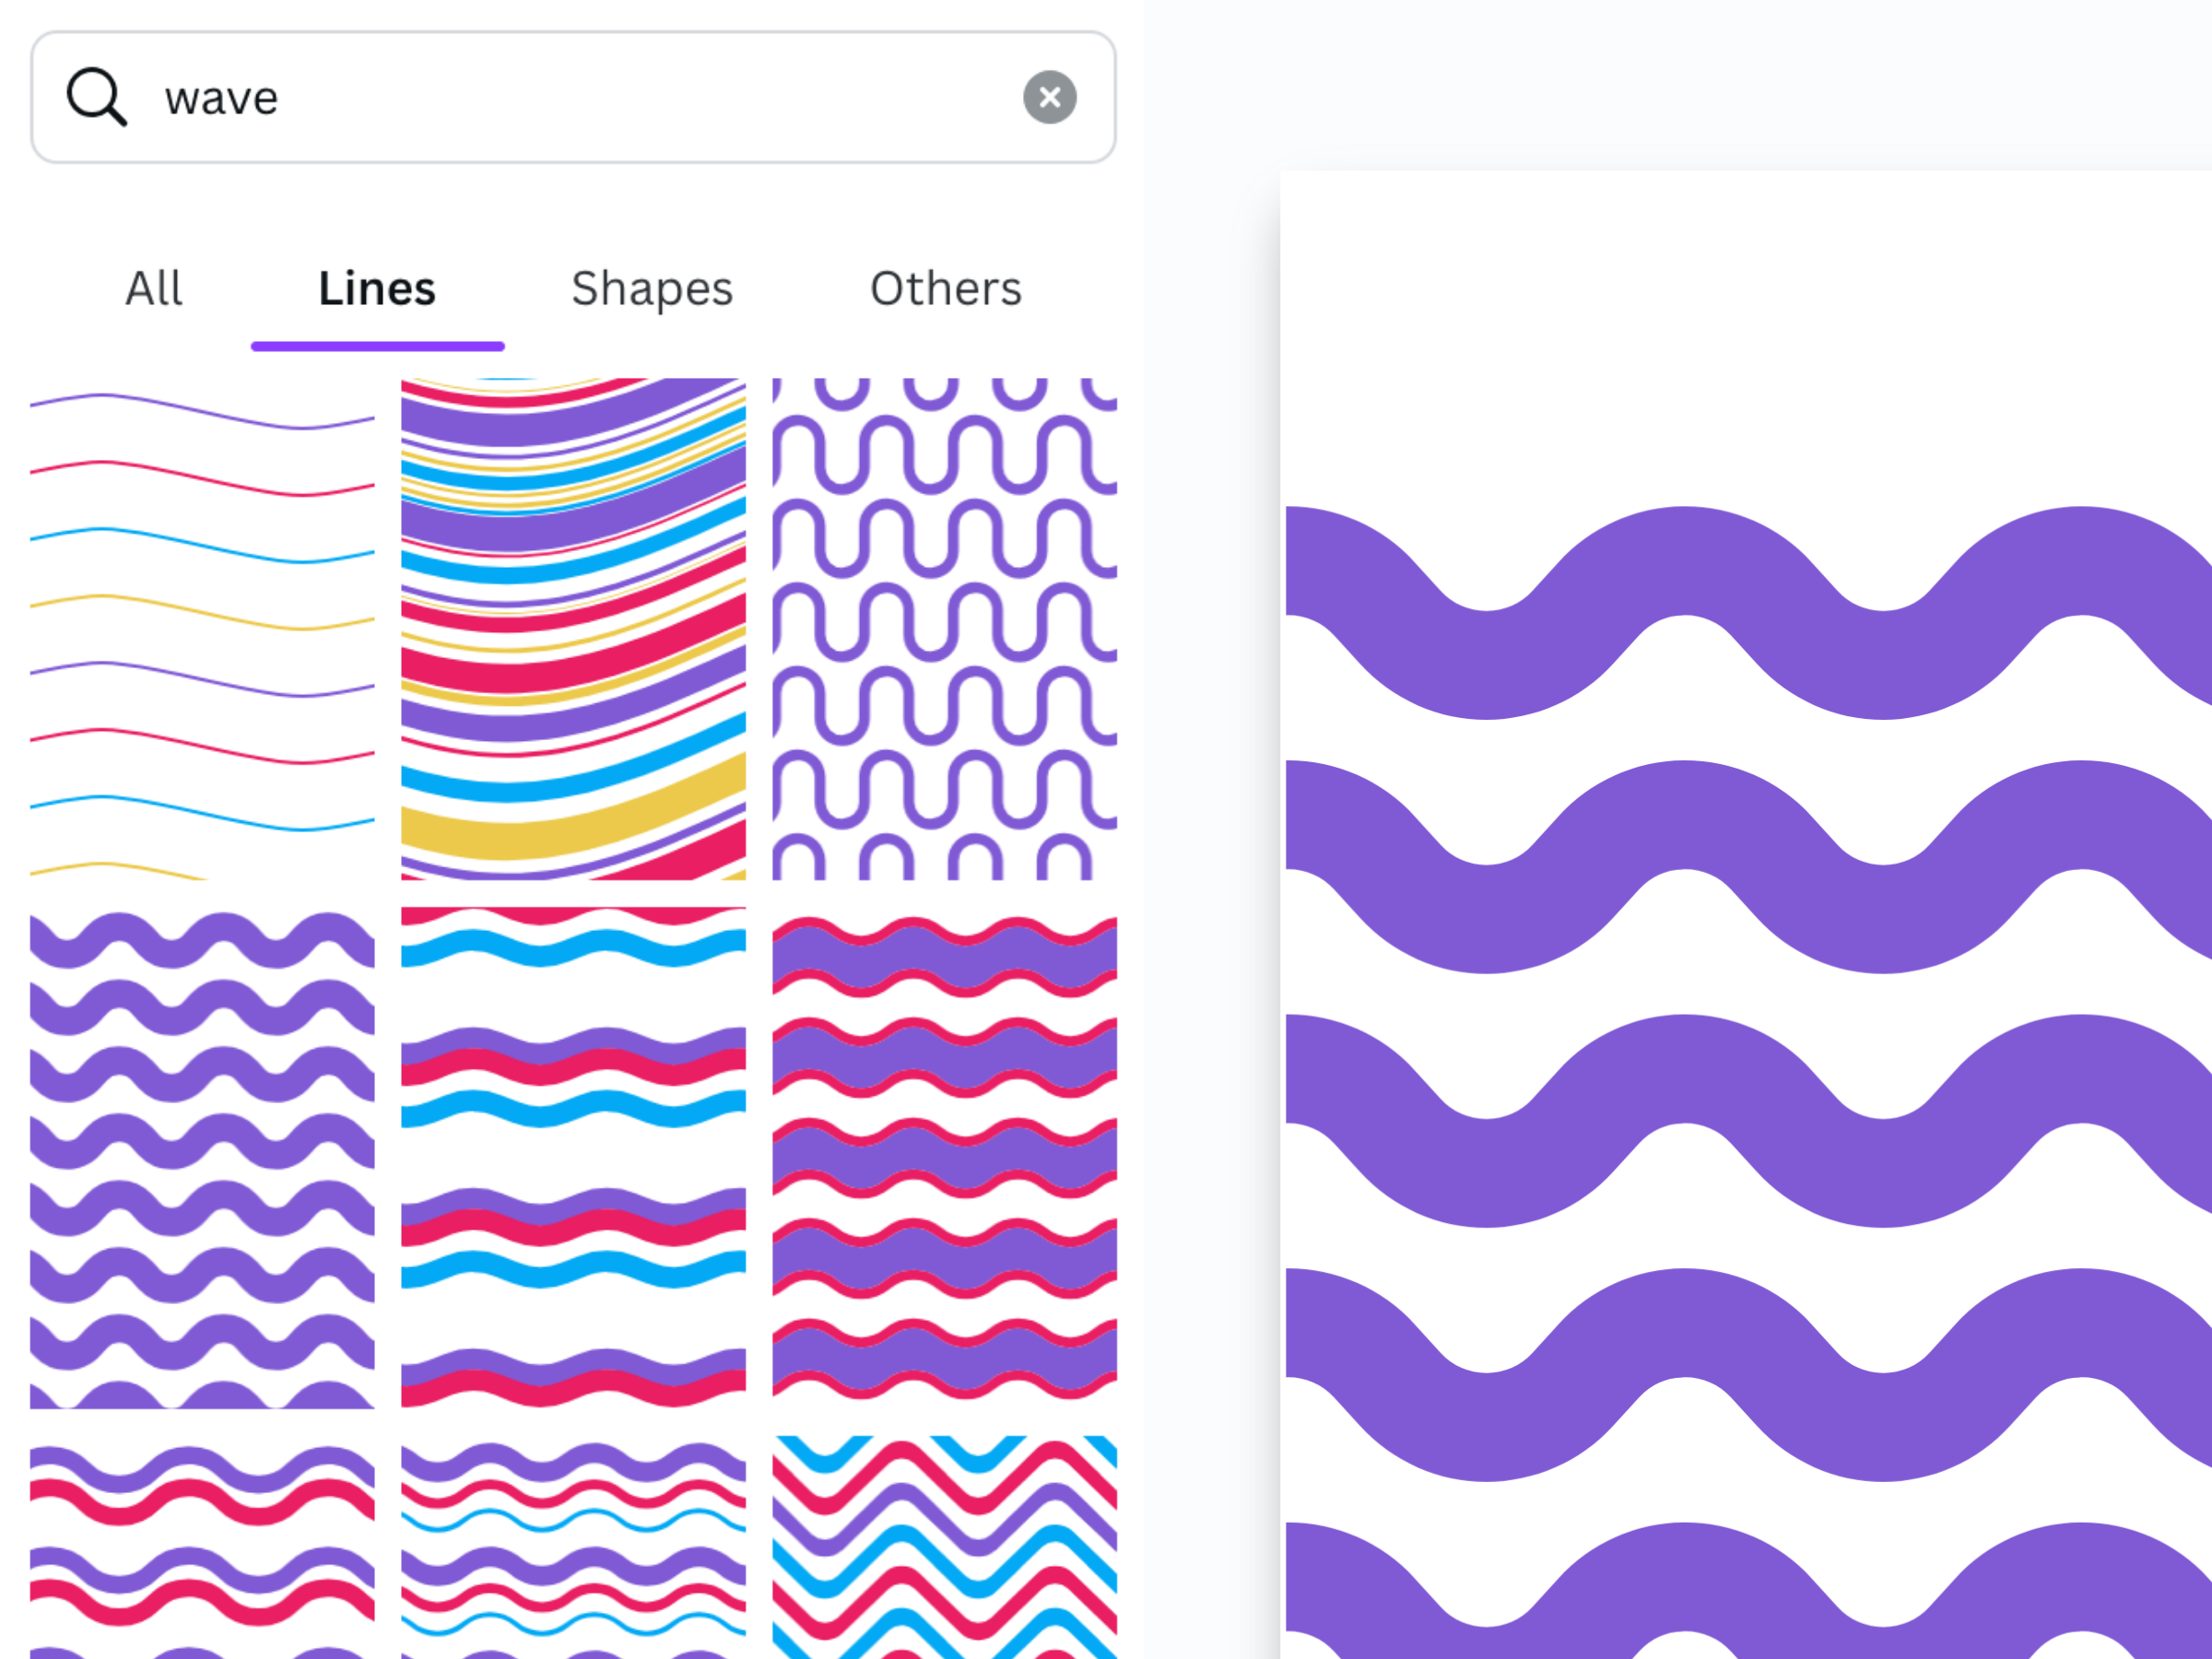The image size is (2212, 1659).
Task: Pick the thick curved multicolor stripes graphic
Action: pos(573,628)
